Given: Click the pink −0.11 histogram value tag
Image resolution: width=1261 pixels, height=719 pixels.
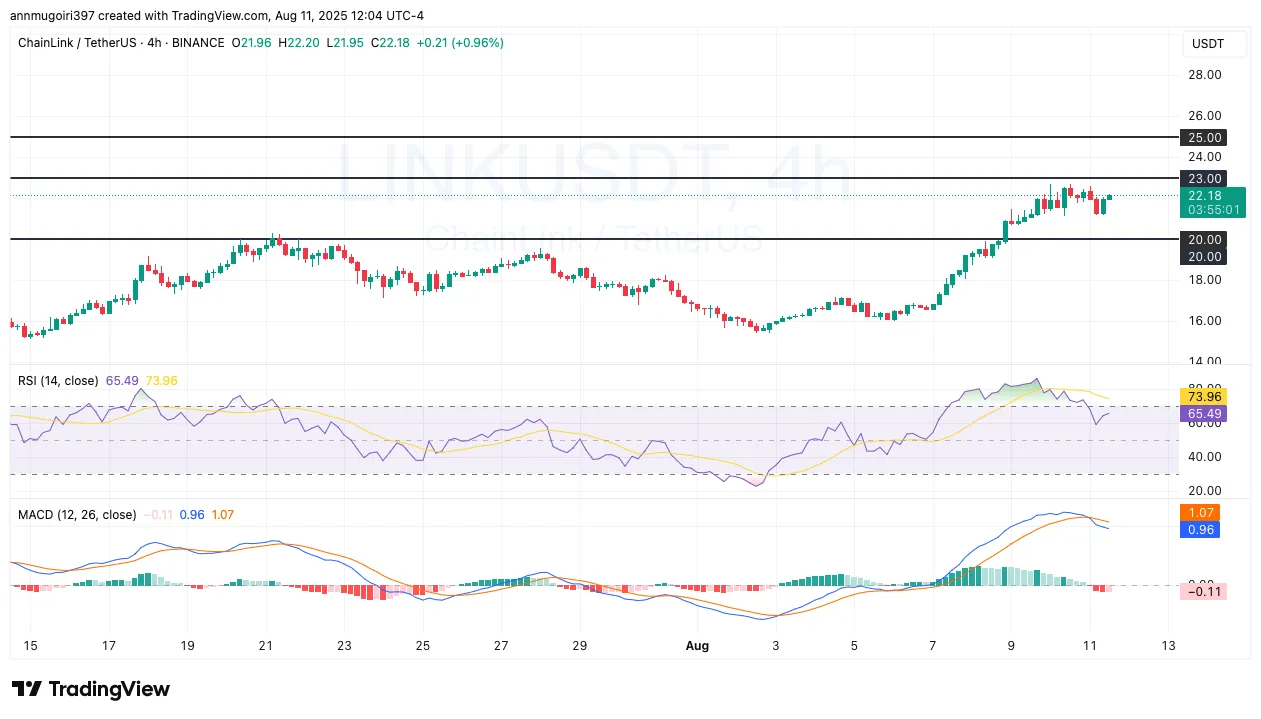Looking at the screenshot, I should (1203, 591).
